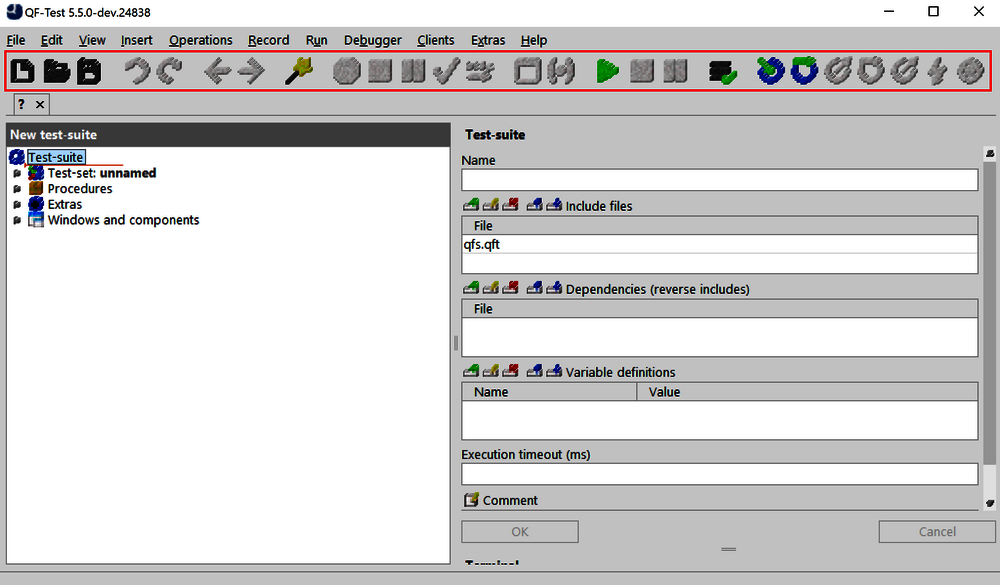Click the green Start test run icon
1000x585 pixels.
[x=607, y=71]
